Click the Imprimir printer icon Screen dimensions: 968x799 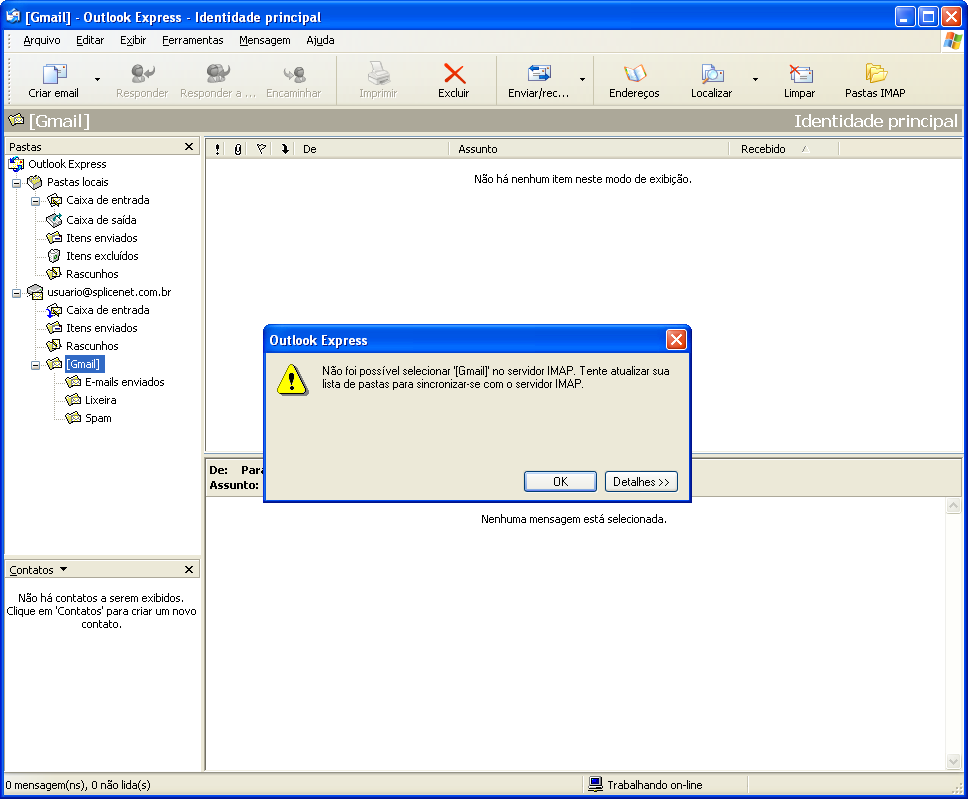point(378,74)
